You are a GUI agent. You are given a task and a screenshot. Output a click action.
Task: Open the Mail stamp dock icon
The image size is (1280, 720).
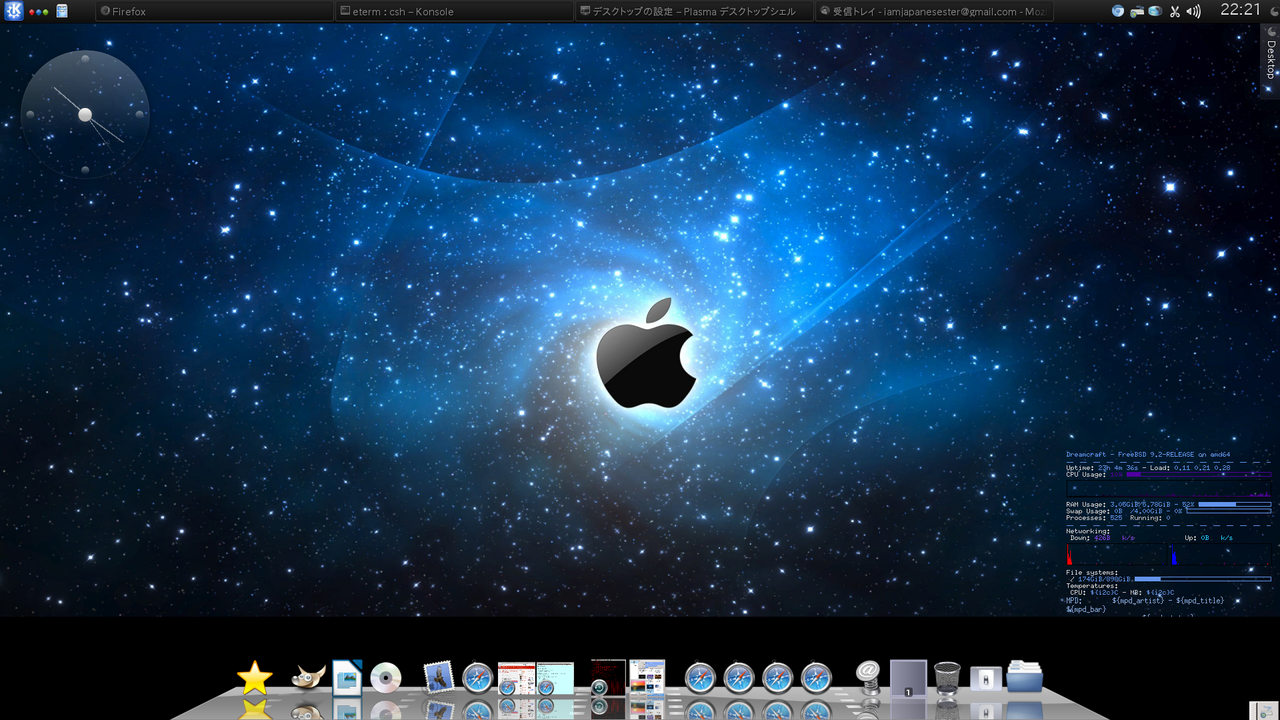click(x=439, y=678)
